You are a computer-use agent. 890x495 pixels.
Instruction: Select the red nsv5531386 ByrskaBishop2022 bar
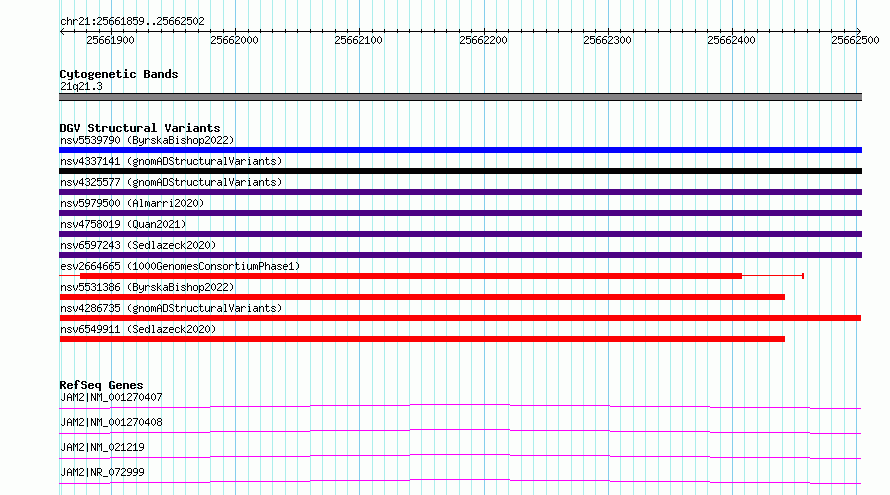point(422,297)
